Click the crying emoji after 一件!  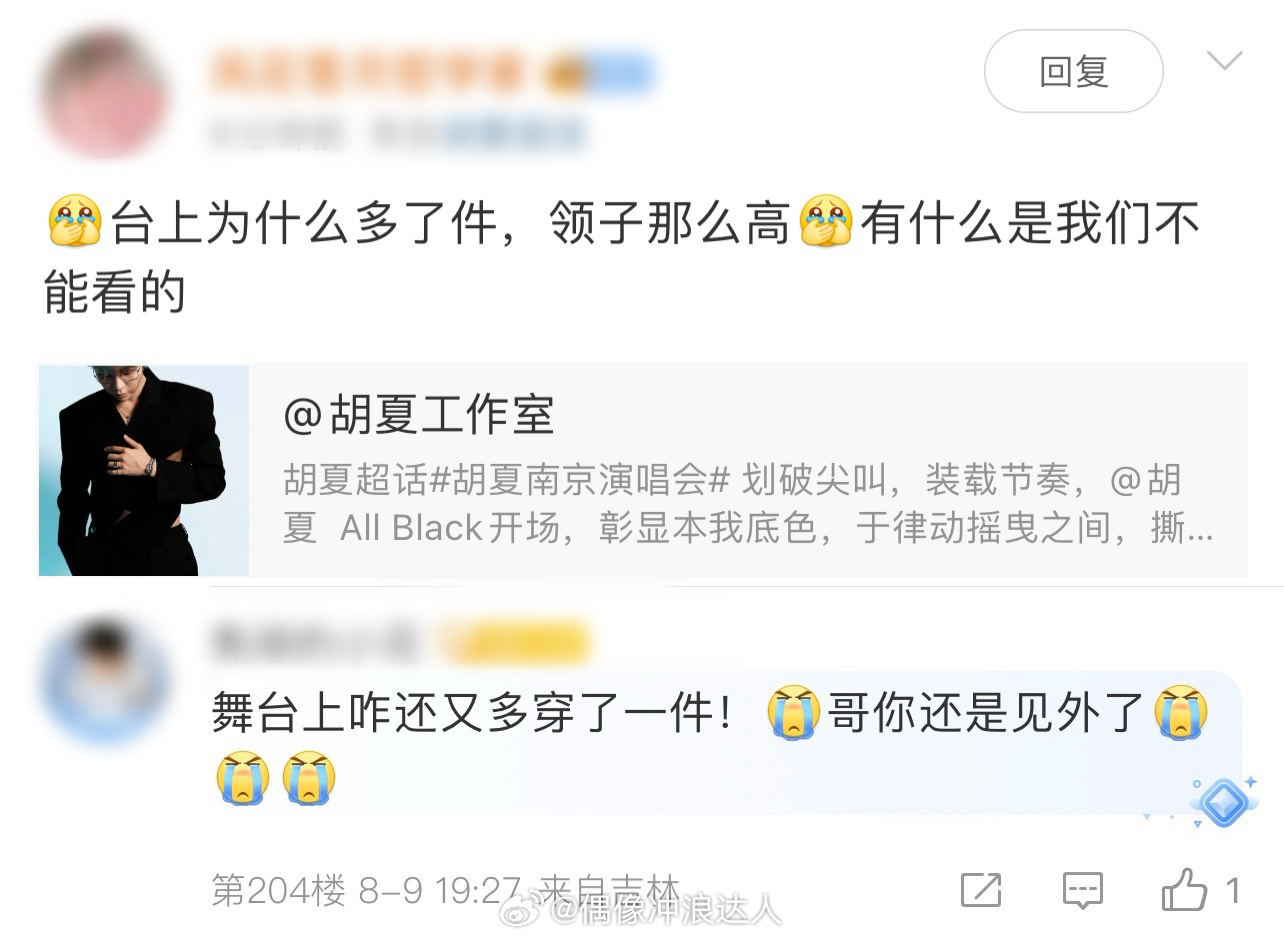click(x=794, y=712)
